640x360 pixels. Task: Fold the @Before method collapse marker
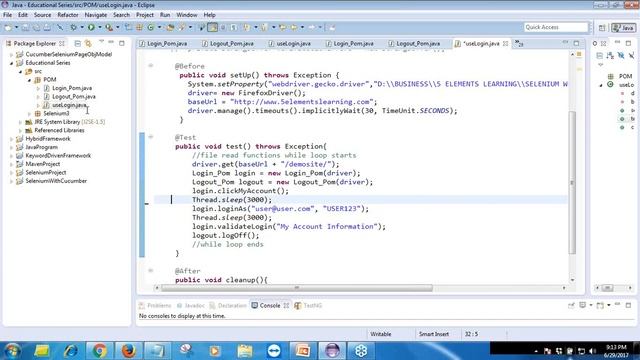coord(151,66)
